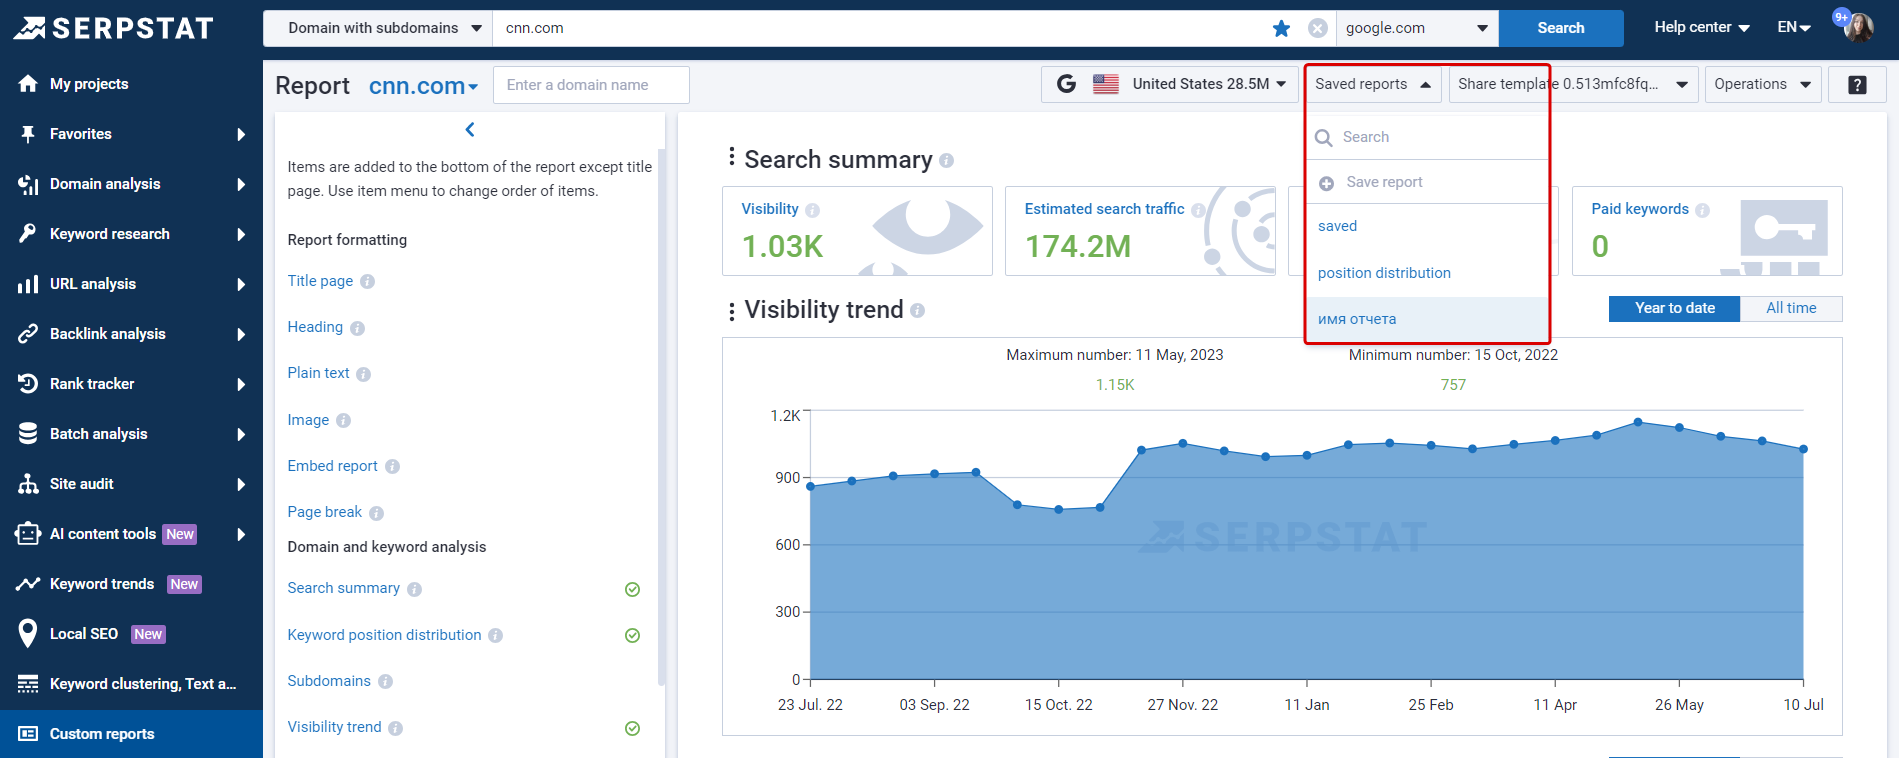1899x758 pixels.
Task: Open google.com search engine dropdown
Action: [x=1417, y=28]
